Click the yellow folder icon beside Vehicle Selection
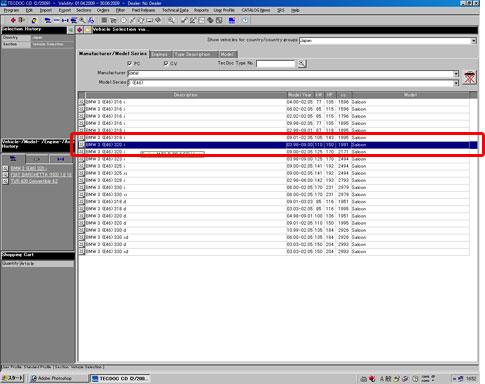 [88, 30]
